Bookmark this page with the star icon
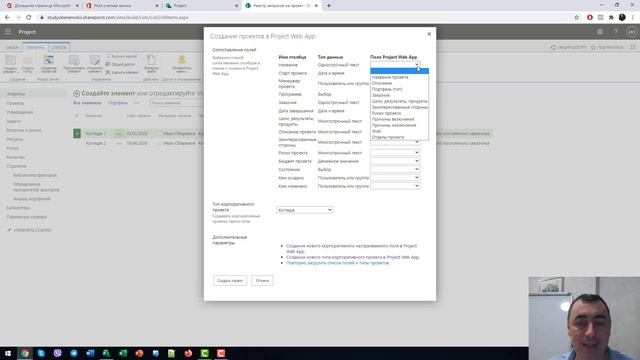Viewport: 640px width, 360px height. (x=576, y=18)
